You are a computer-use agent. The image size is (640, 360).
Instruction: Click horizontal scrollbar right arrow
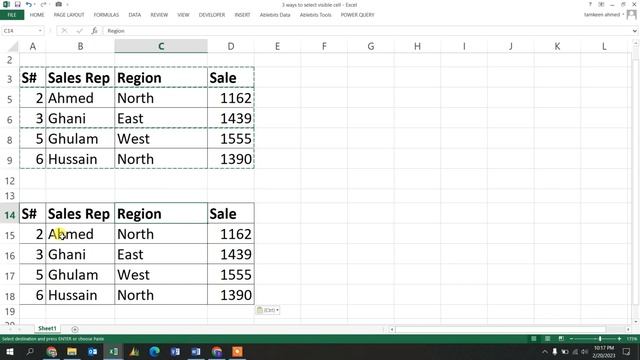click(628, 329)
